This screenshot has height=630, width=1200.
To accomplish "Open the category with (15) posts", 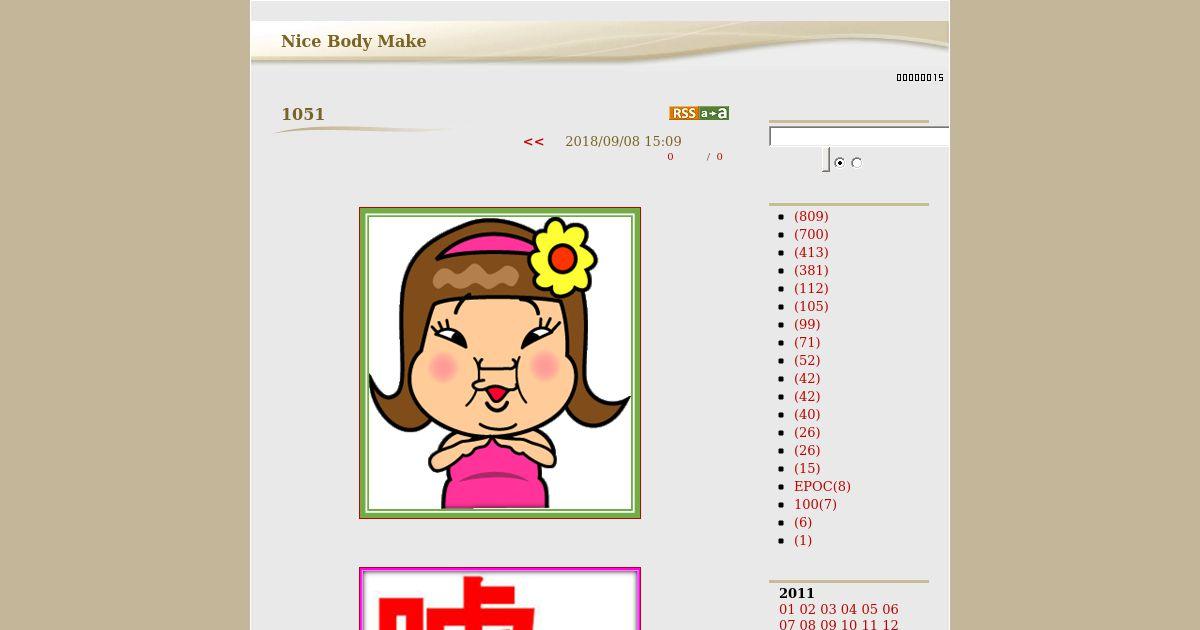I will coord(807,468).
